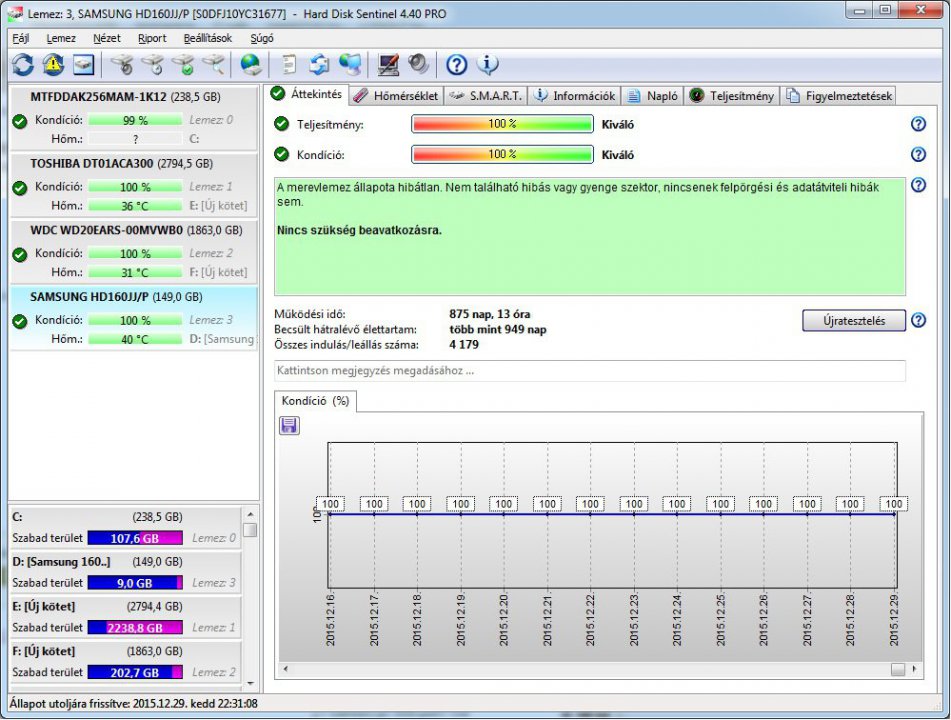Switch to the Hőmérséklet tab
The image size is (951, 720).
[396, 96]
